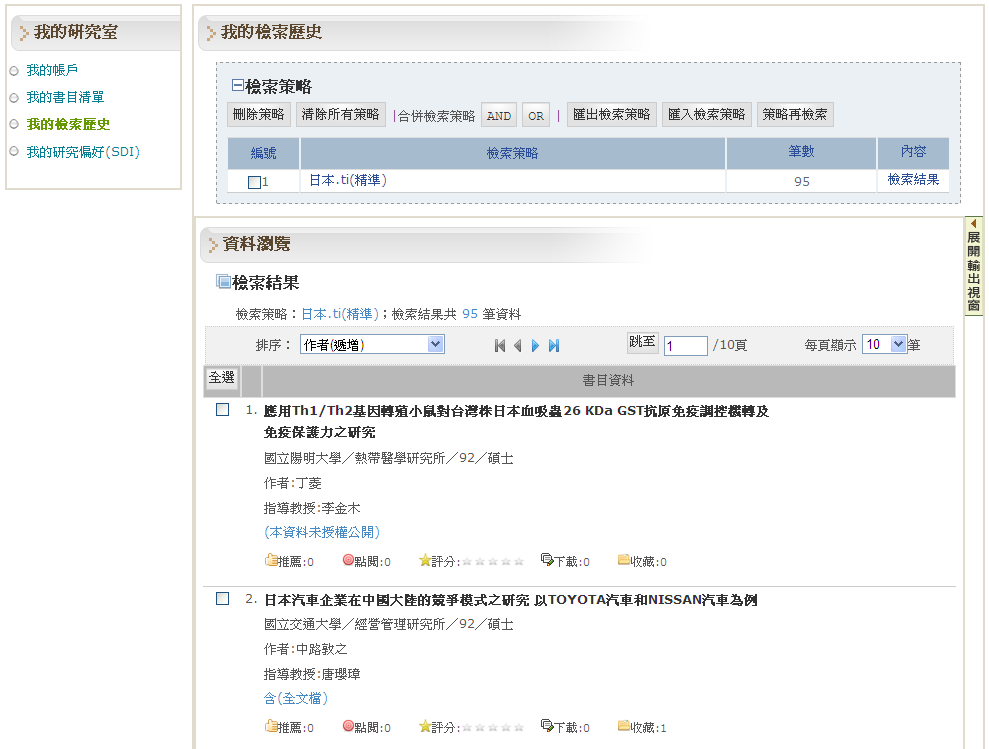Image resolution: width=989 pixels, height=749 pixels.
Task: Open the per-page display count dropdown
Action: point(884,344)
